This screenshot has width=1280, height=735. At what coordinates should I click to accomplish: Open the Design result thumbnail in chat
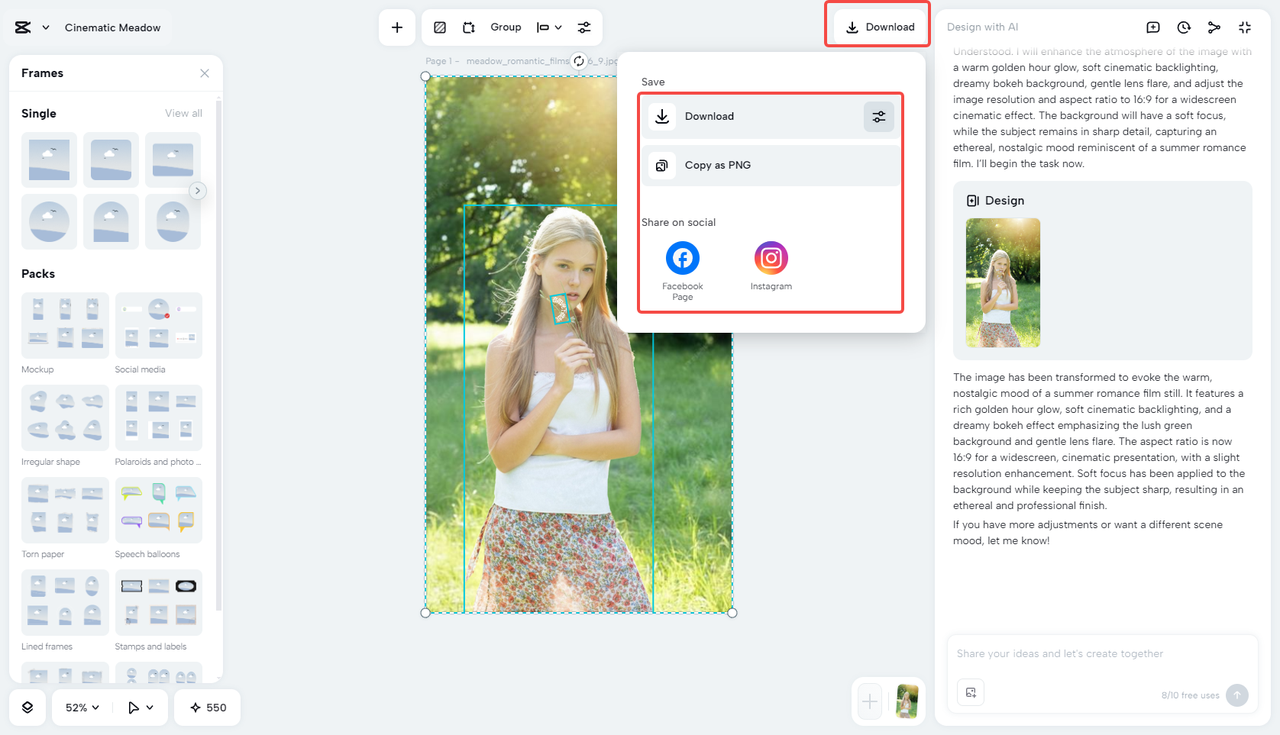(1003, 283)
